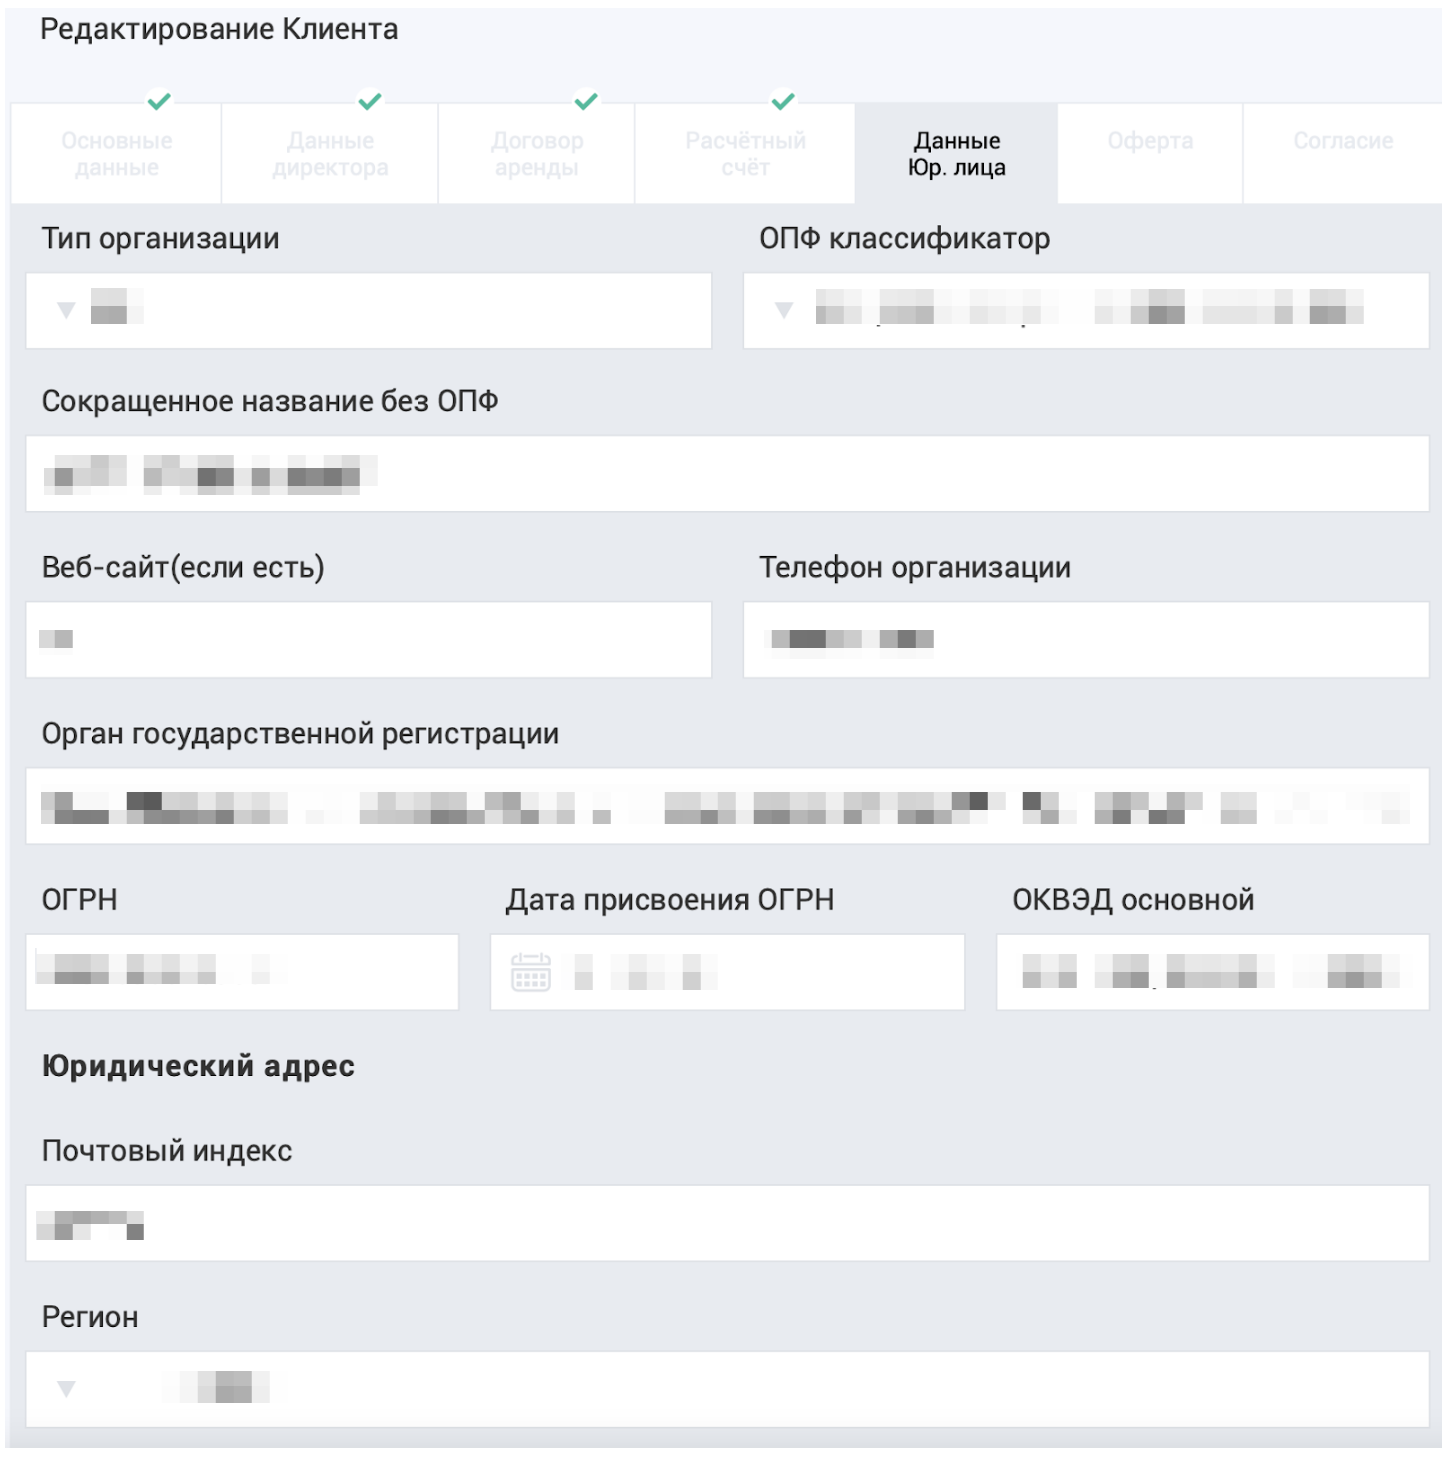Go to the Договор аренды tab
The width and height of the screenshot is (1454, 1465).
point(537,154)
